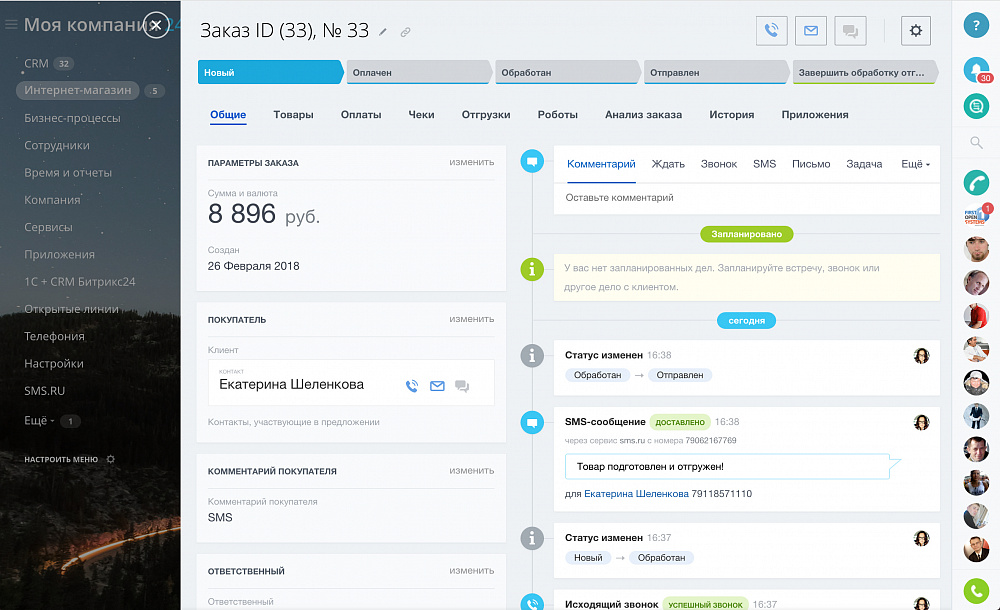Click Настроить меню link
The width and height of the screenshot is (1000, 610).
[61, 459]
